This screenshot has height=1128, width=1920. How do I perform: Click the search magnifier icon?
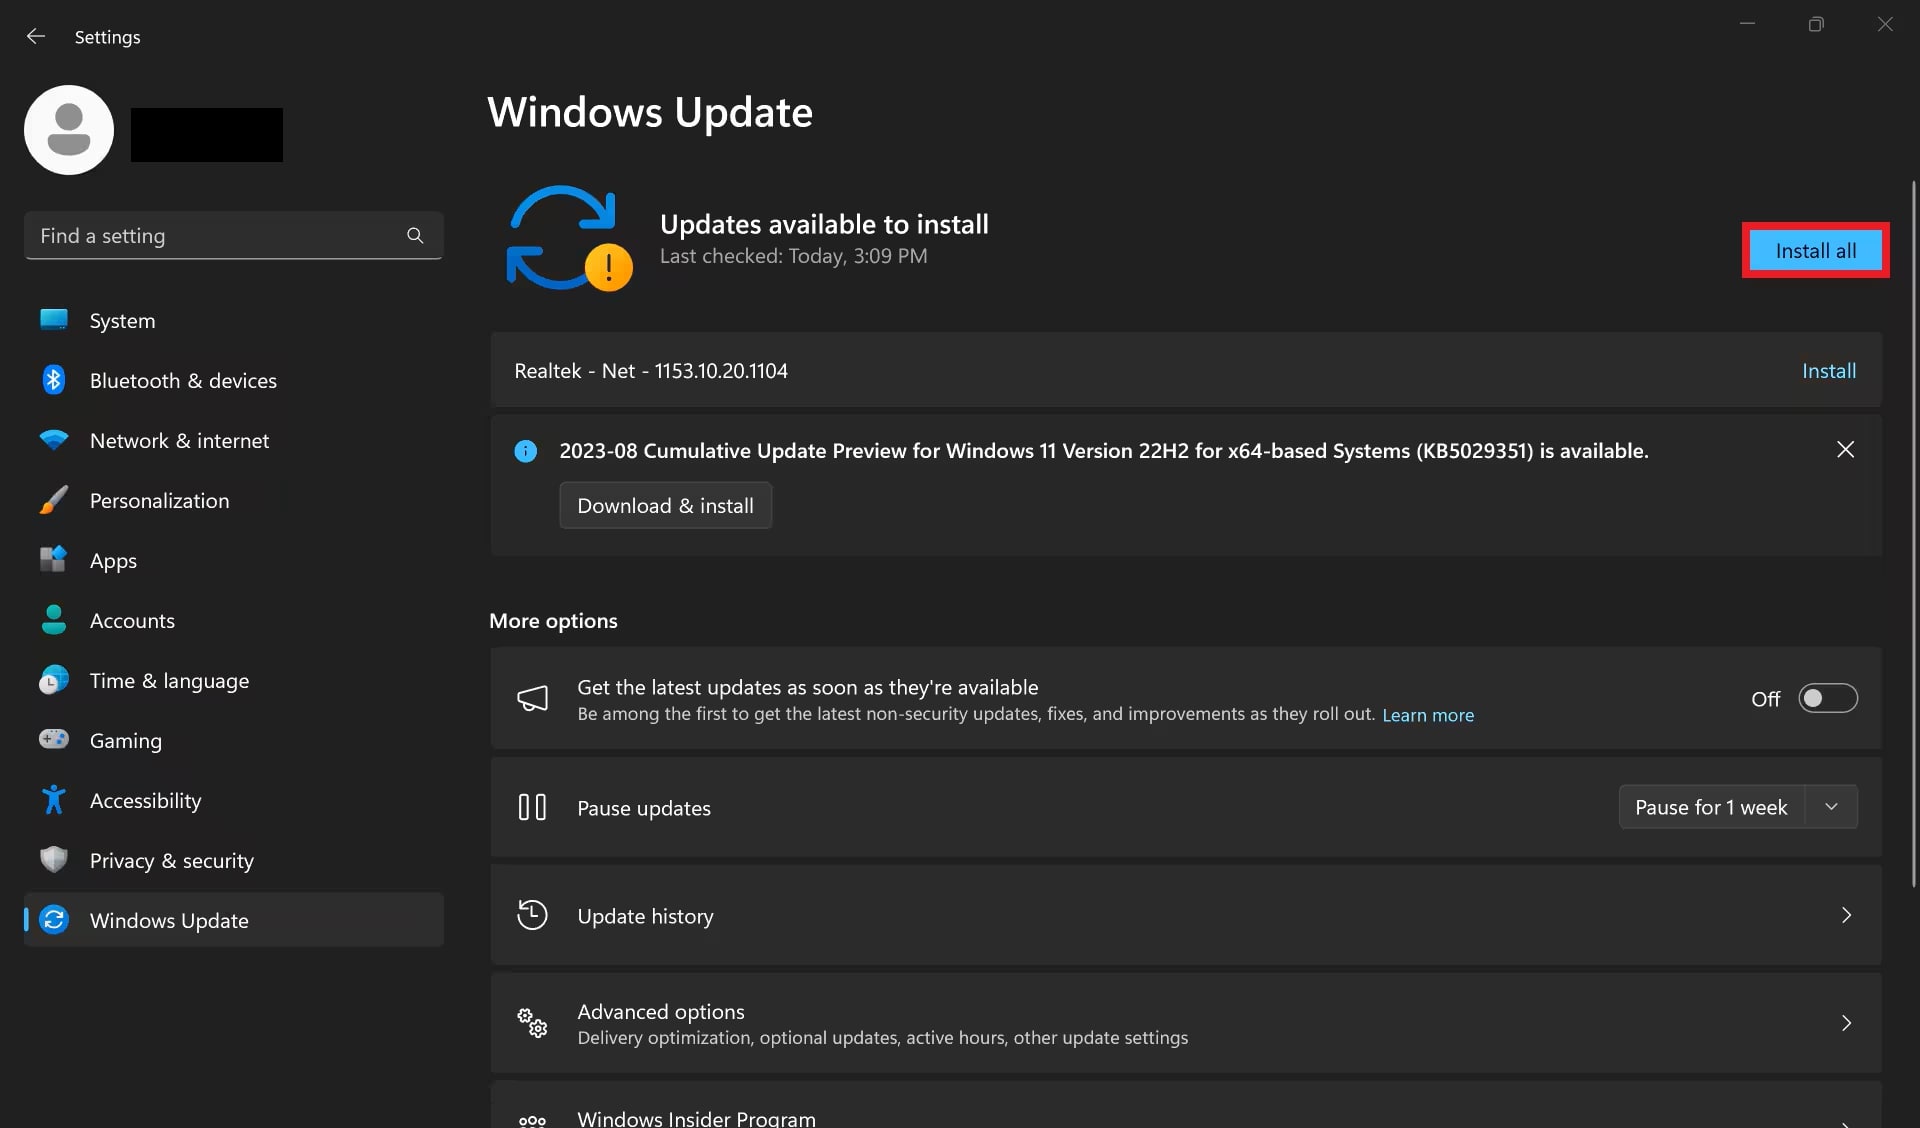[x=415, y=236]
